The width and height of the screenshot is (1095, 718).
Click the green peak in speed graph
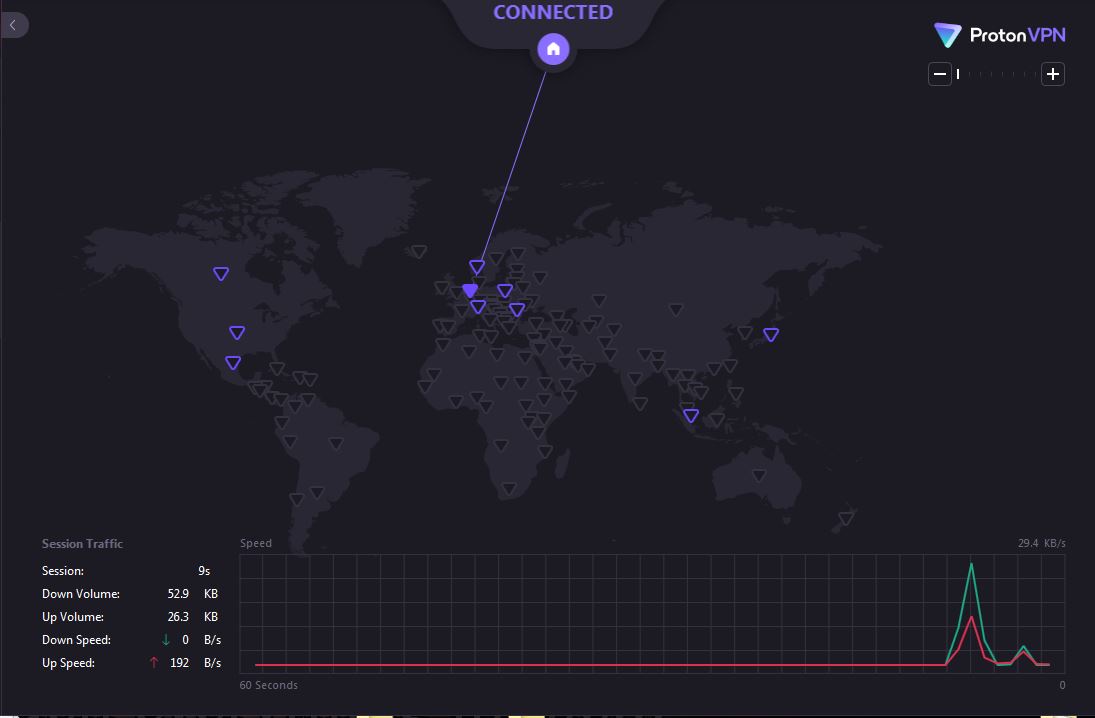pos(971,566)
